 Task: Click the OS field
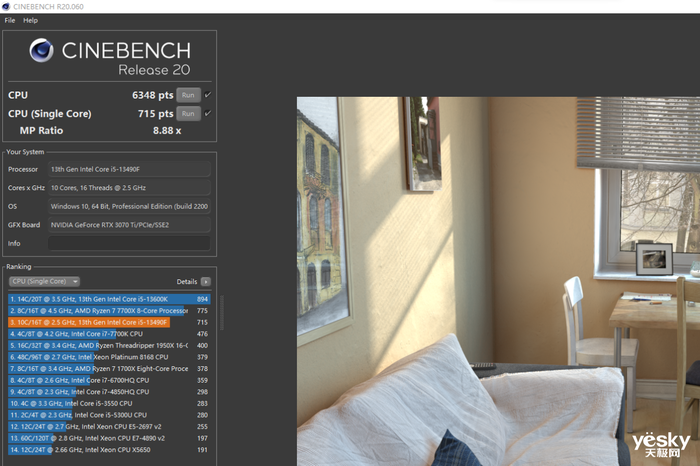(129, 206)
